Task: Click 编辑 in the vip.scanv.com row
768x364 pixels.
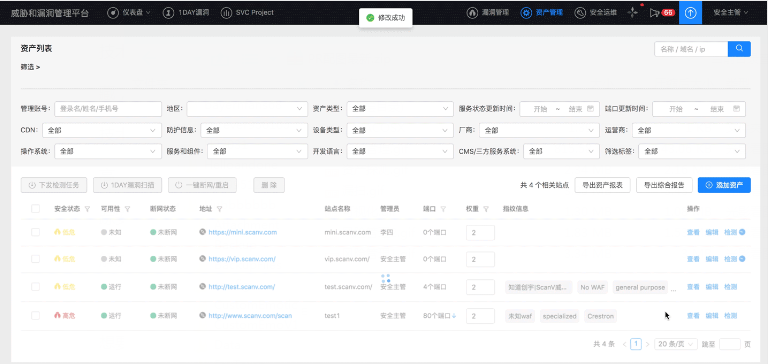Action: tap(712, 259)
